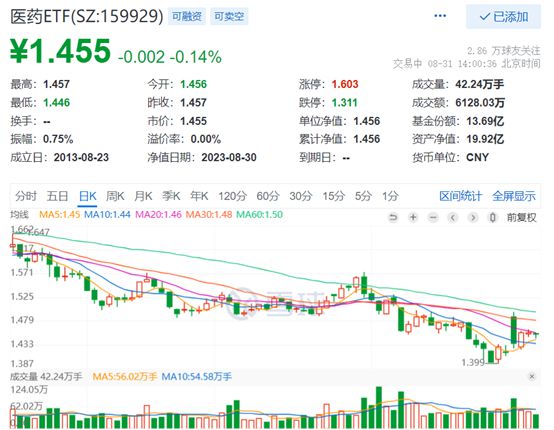Click the 可融资 tag

point(187,16)
